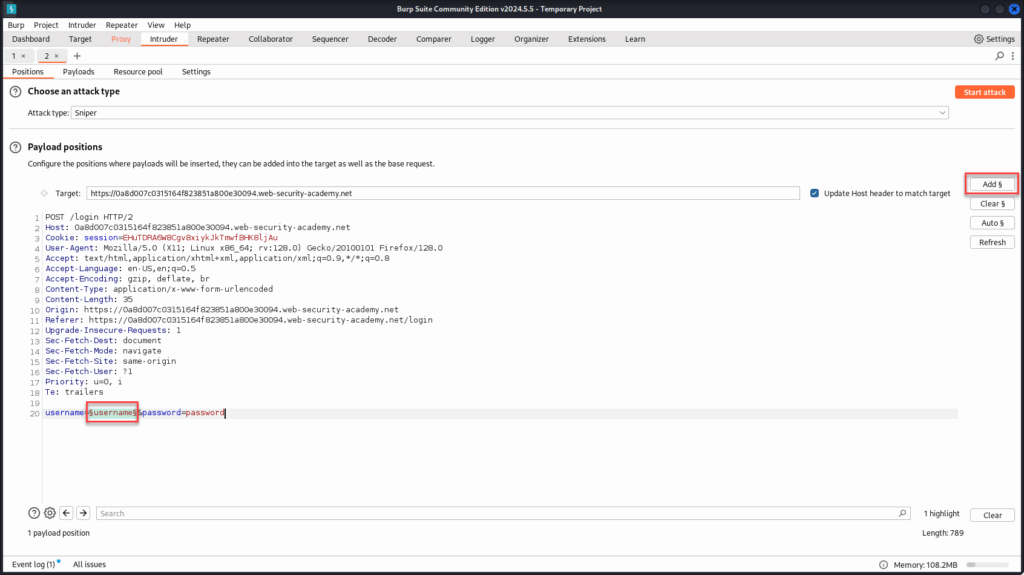Select the Resource pool sub-tab
Screen dimensions: 1024x575
pos(138,72)
